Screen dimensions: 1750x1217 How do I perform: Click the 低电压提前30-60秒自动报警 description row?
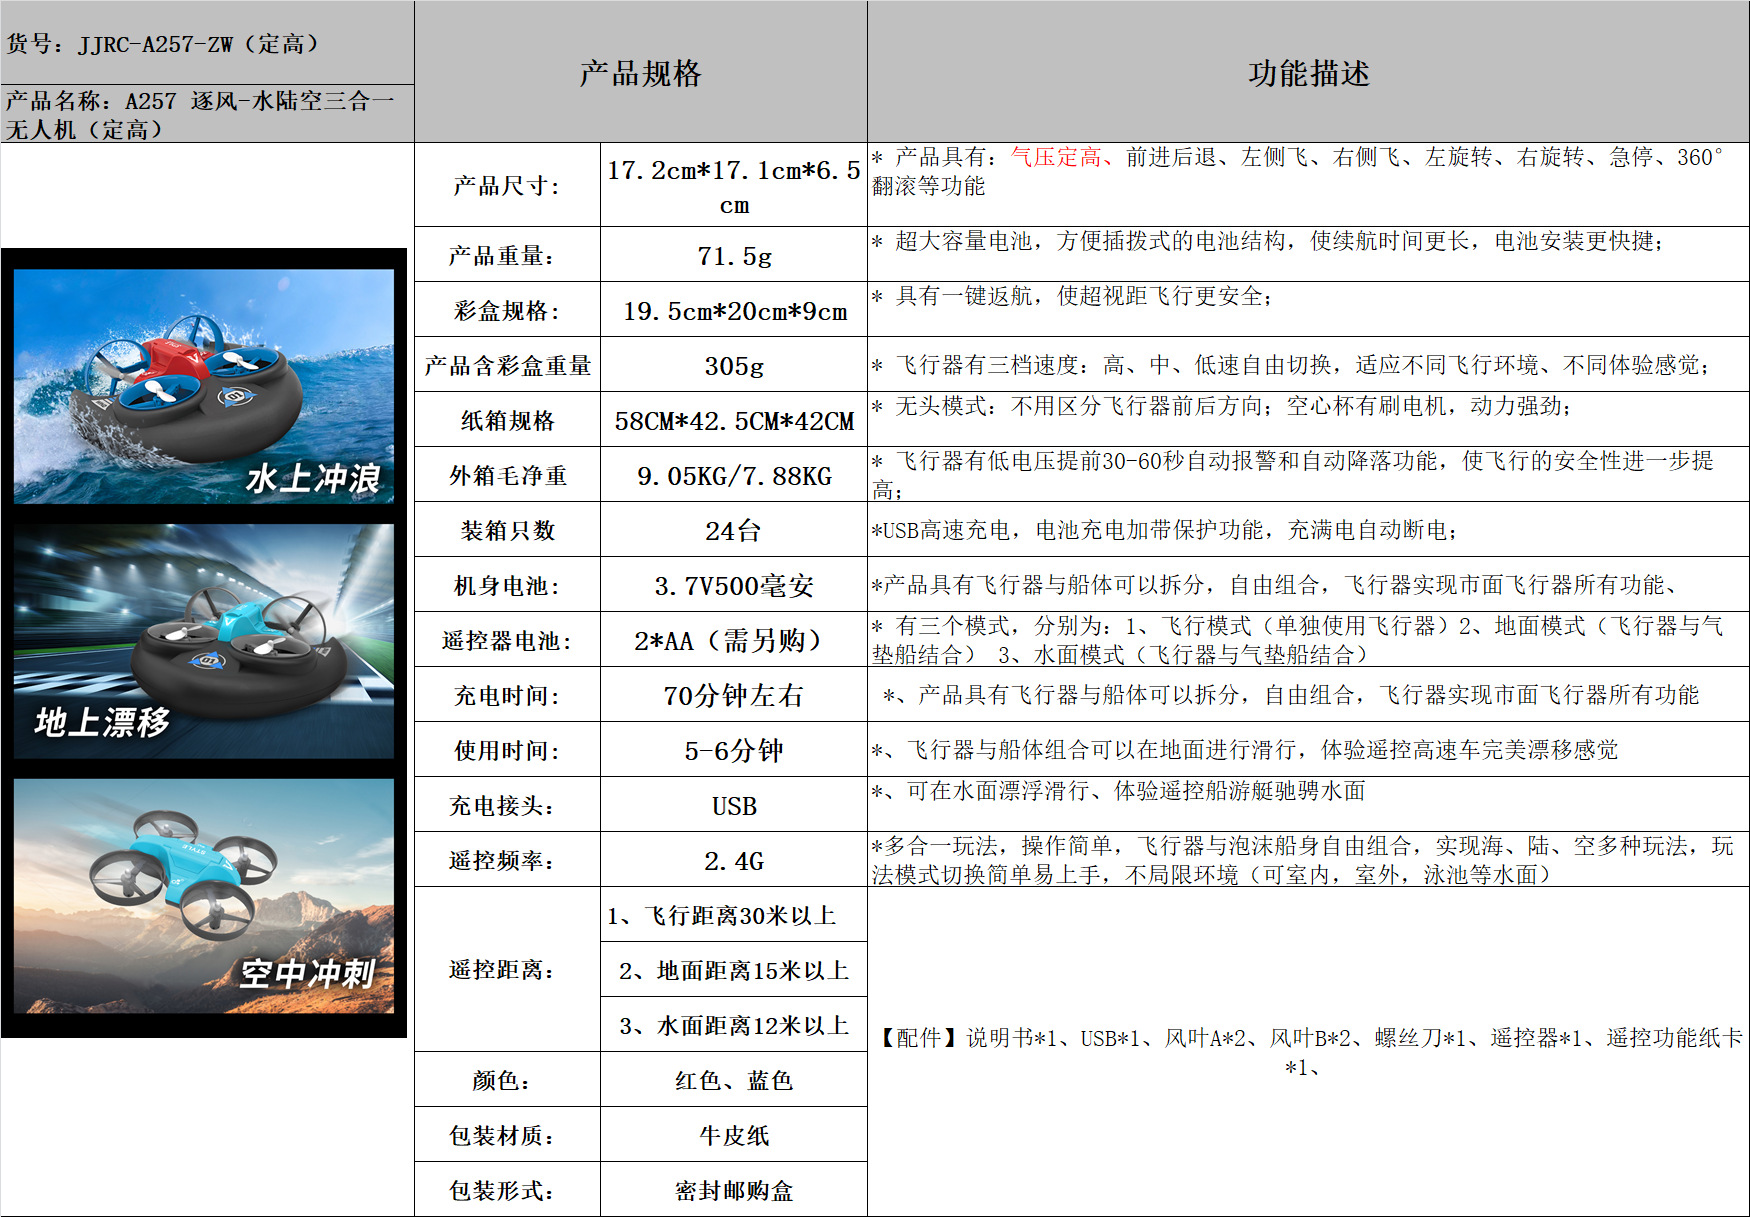point(1308,475)
